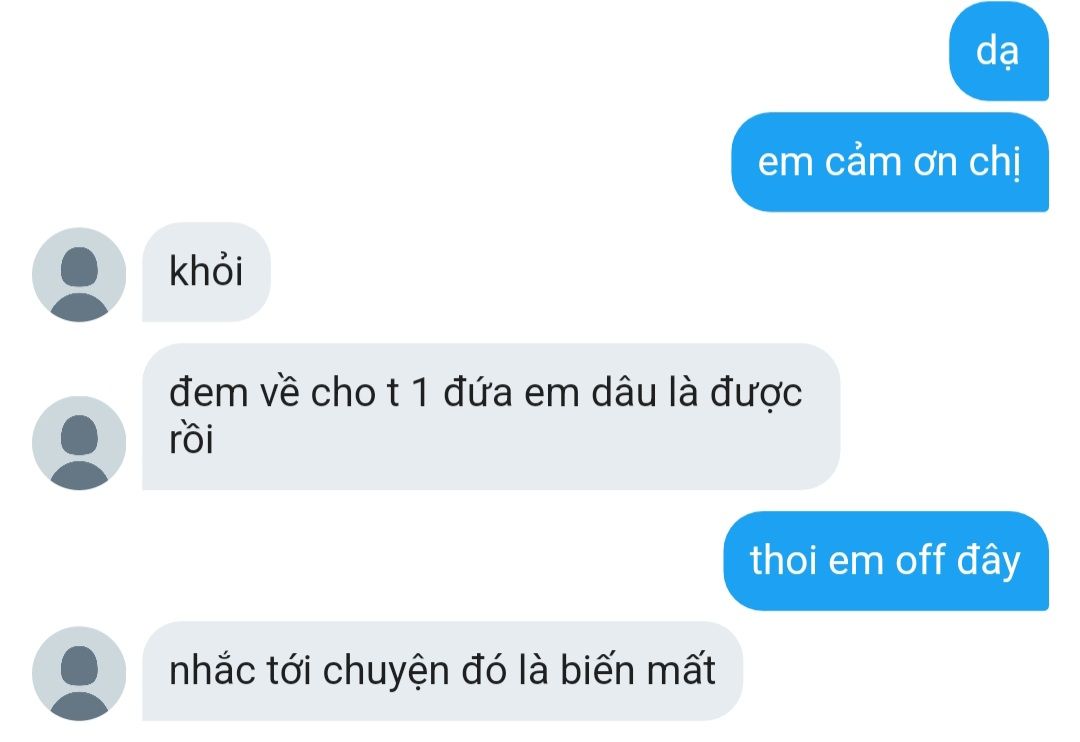Click the word "đem" starting the long message
This screenshot has height=742, width=1080.
point(208,393)
